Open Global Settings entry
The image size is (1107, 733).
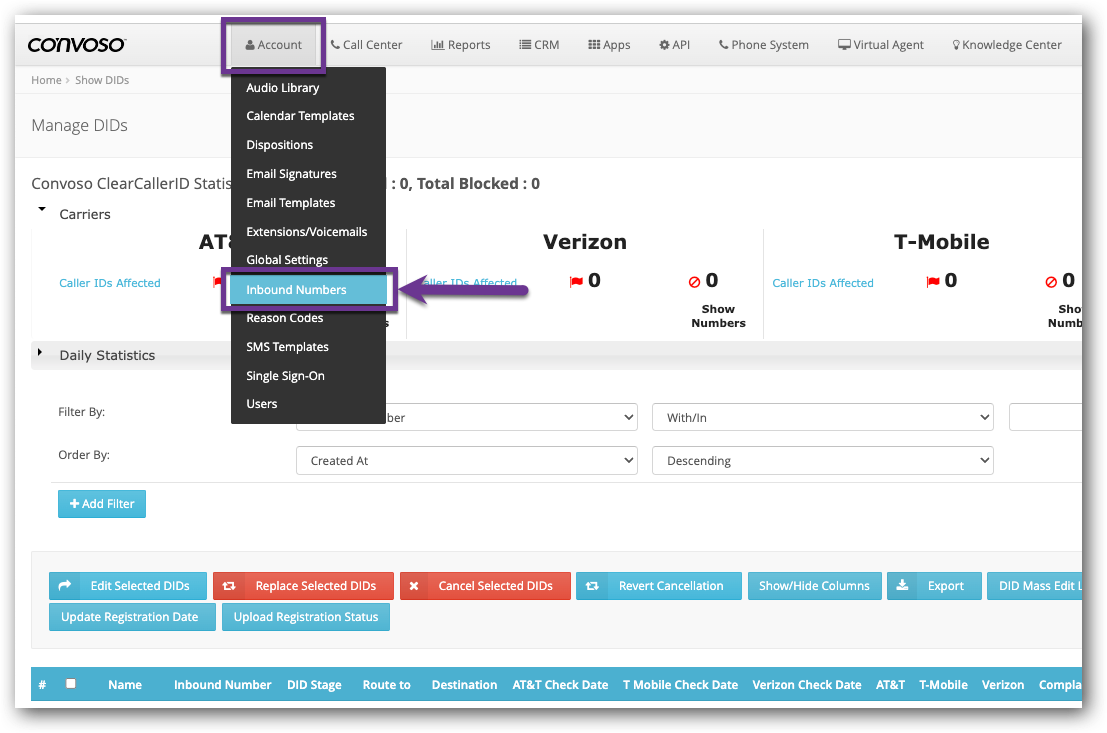pyautogui.click(x=309, y=260)
